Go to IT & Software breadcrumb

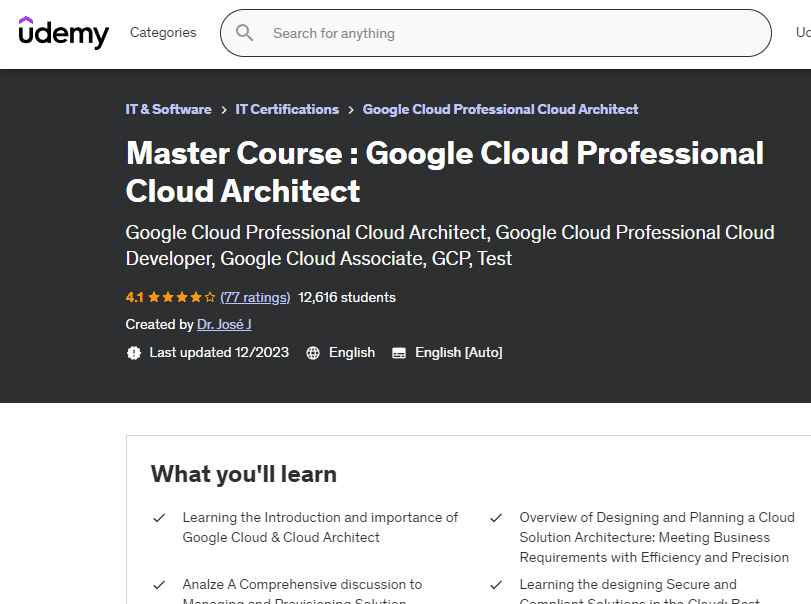point(168,109)
